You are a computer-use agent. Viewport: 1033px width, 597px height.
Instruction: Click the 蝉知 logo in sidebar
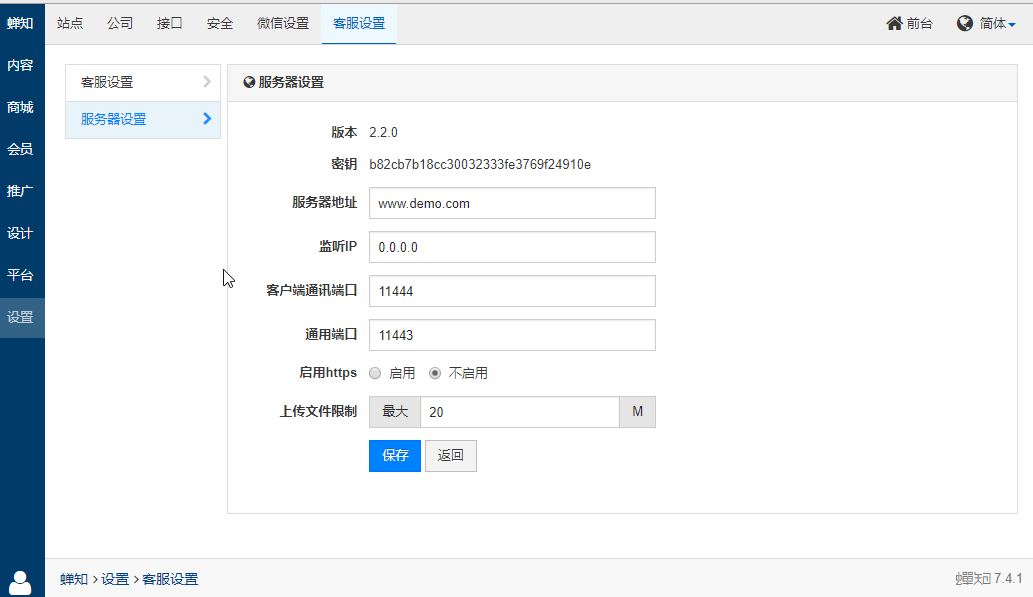click(x=20, y=24)
